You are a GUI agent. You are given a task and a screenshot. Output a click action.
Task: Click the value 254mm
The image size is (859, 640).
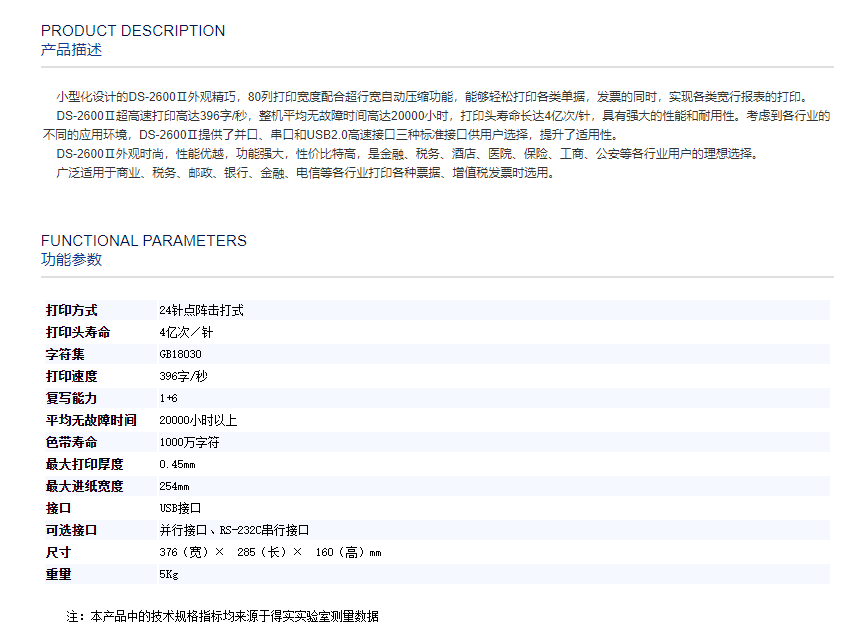click(x=174, y=486)
